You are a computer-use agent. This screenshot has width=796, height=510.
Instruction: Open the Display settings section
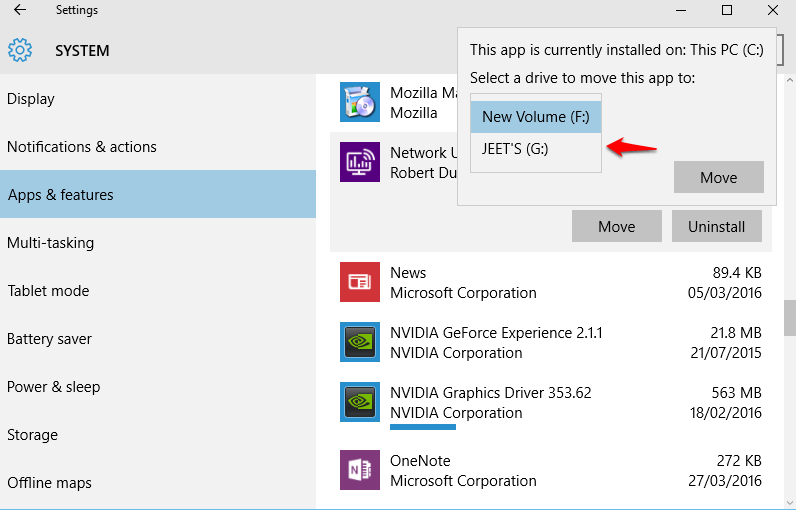click(x=158, y=98)
